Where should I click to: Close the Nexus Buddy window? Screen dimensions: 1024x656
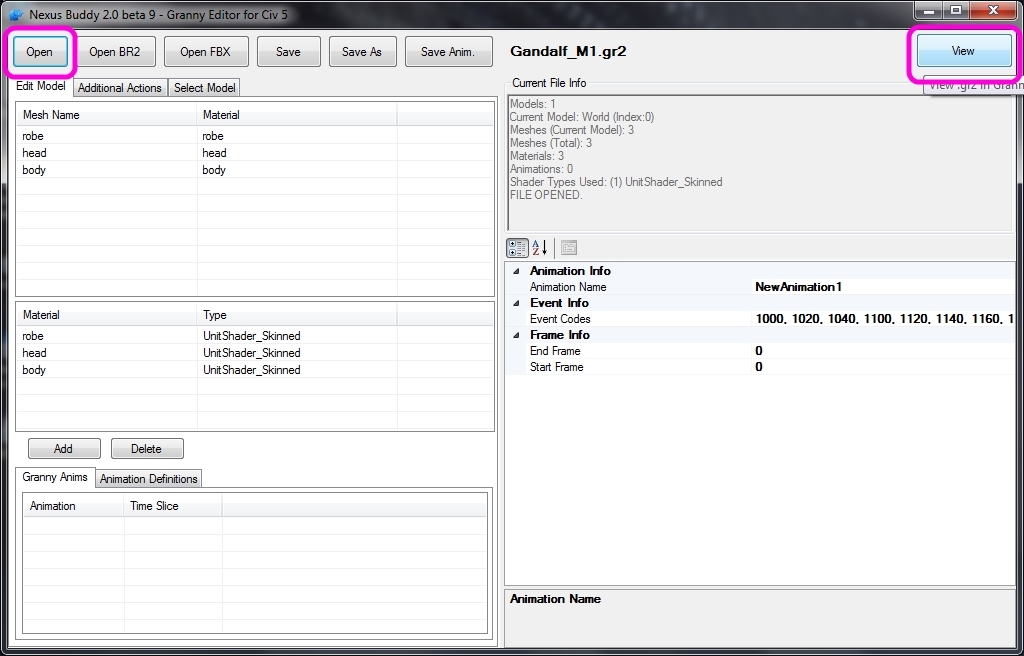(994, 10)
